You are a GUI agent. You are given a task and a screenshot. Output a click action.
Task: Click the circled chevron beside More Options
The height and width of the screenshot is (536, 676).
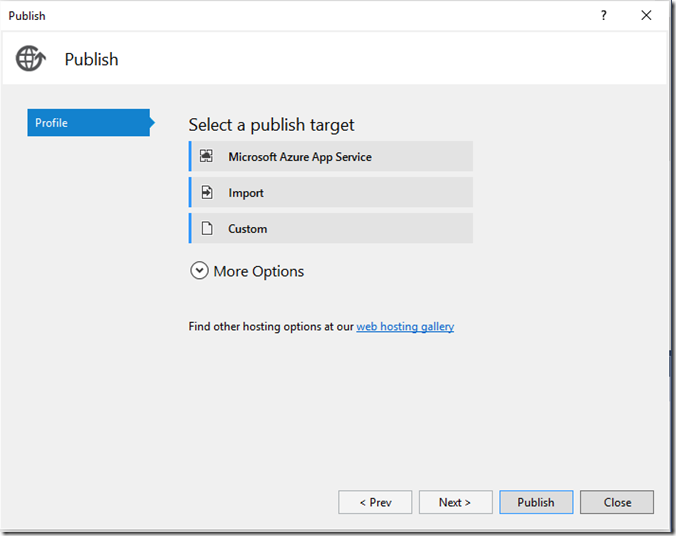[x=199, y=271]
